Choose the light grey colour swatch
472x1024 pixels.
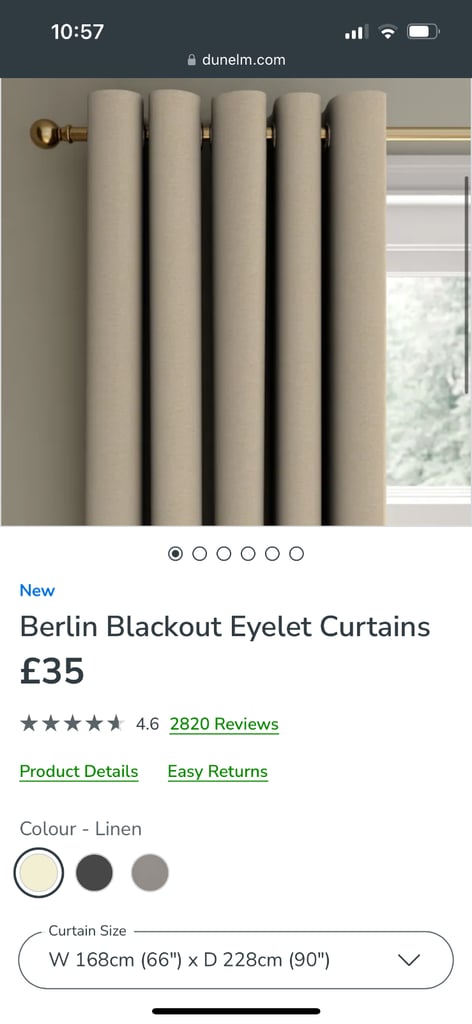tap(150, 872)
